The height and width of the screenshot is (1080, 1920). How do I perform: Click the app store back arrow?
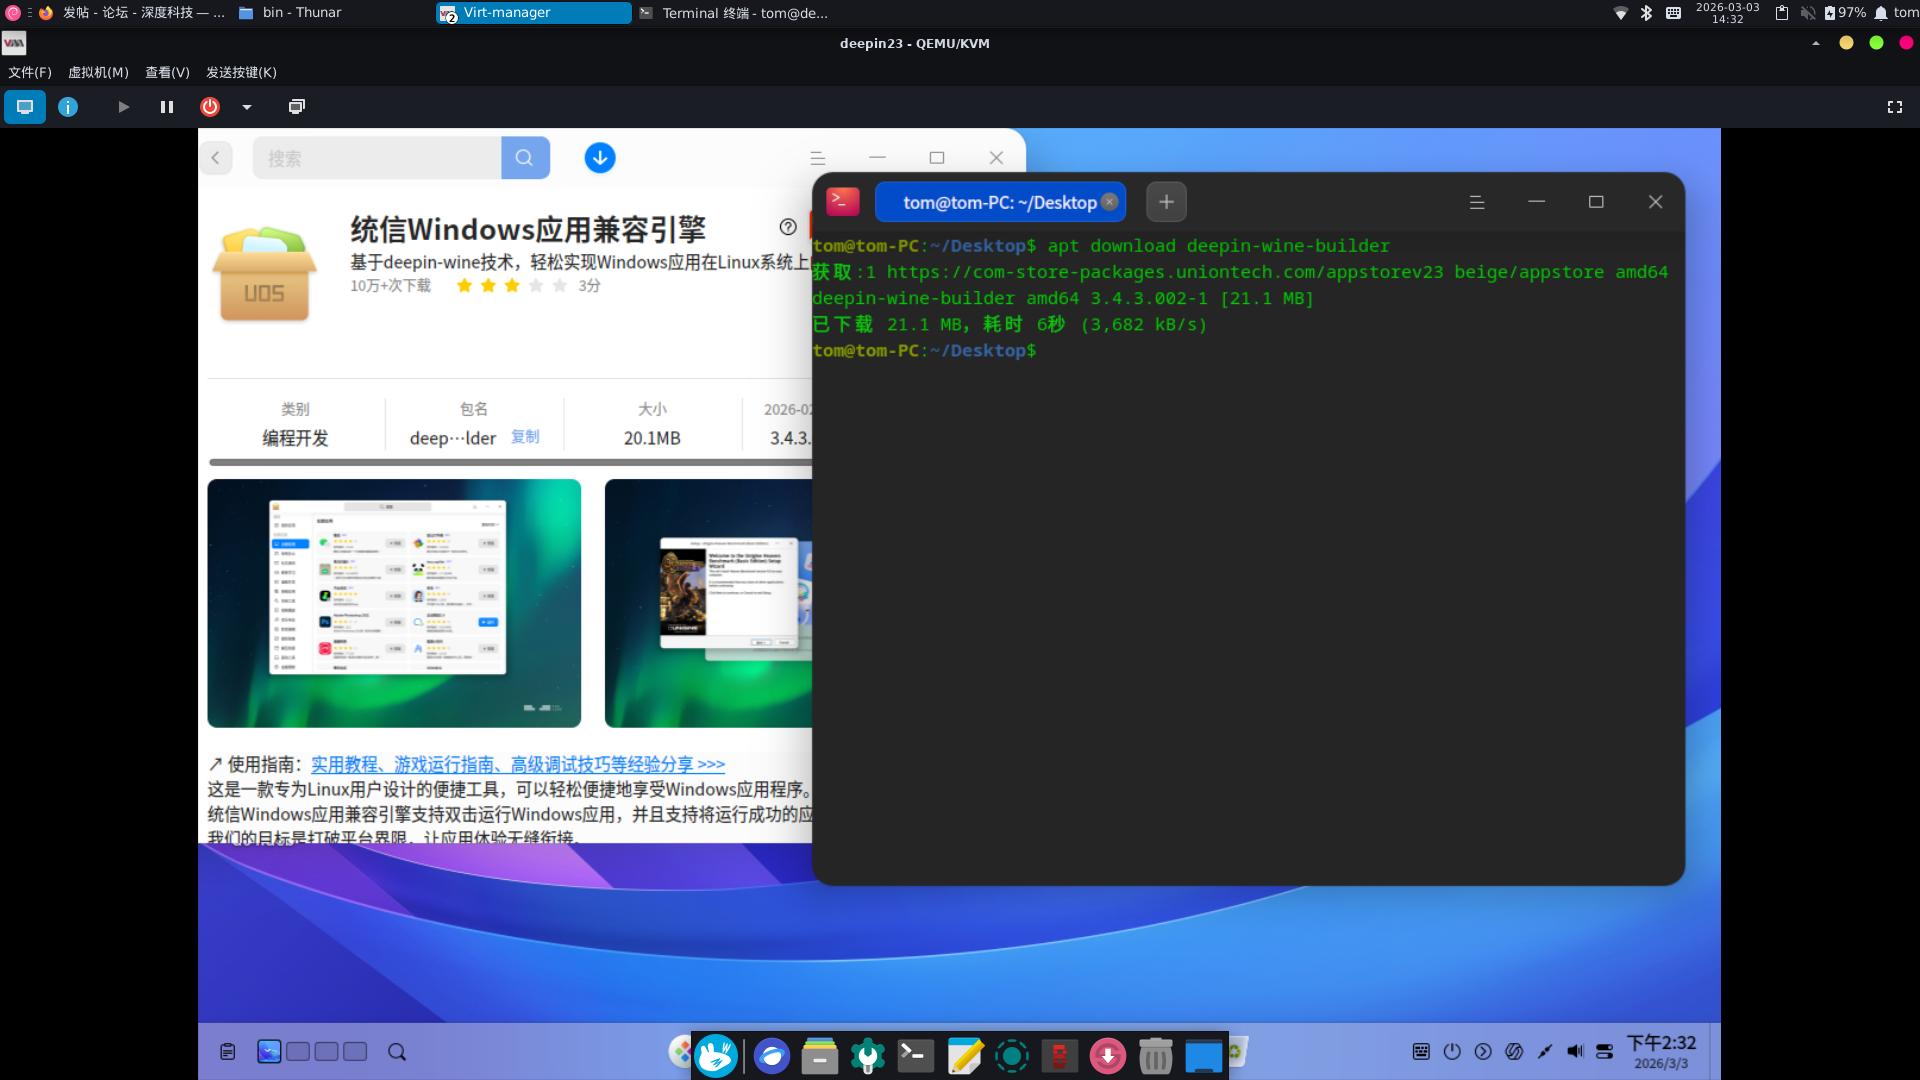[216, 158]
